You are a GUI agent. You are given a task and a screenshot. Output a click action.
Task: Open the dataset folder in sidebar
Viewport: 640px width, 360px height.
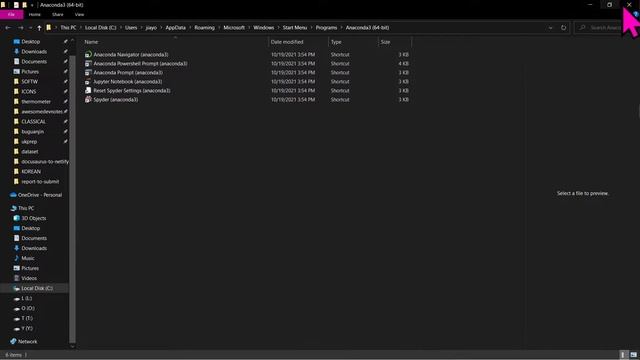(29, 151)
